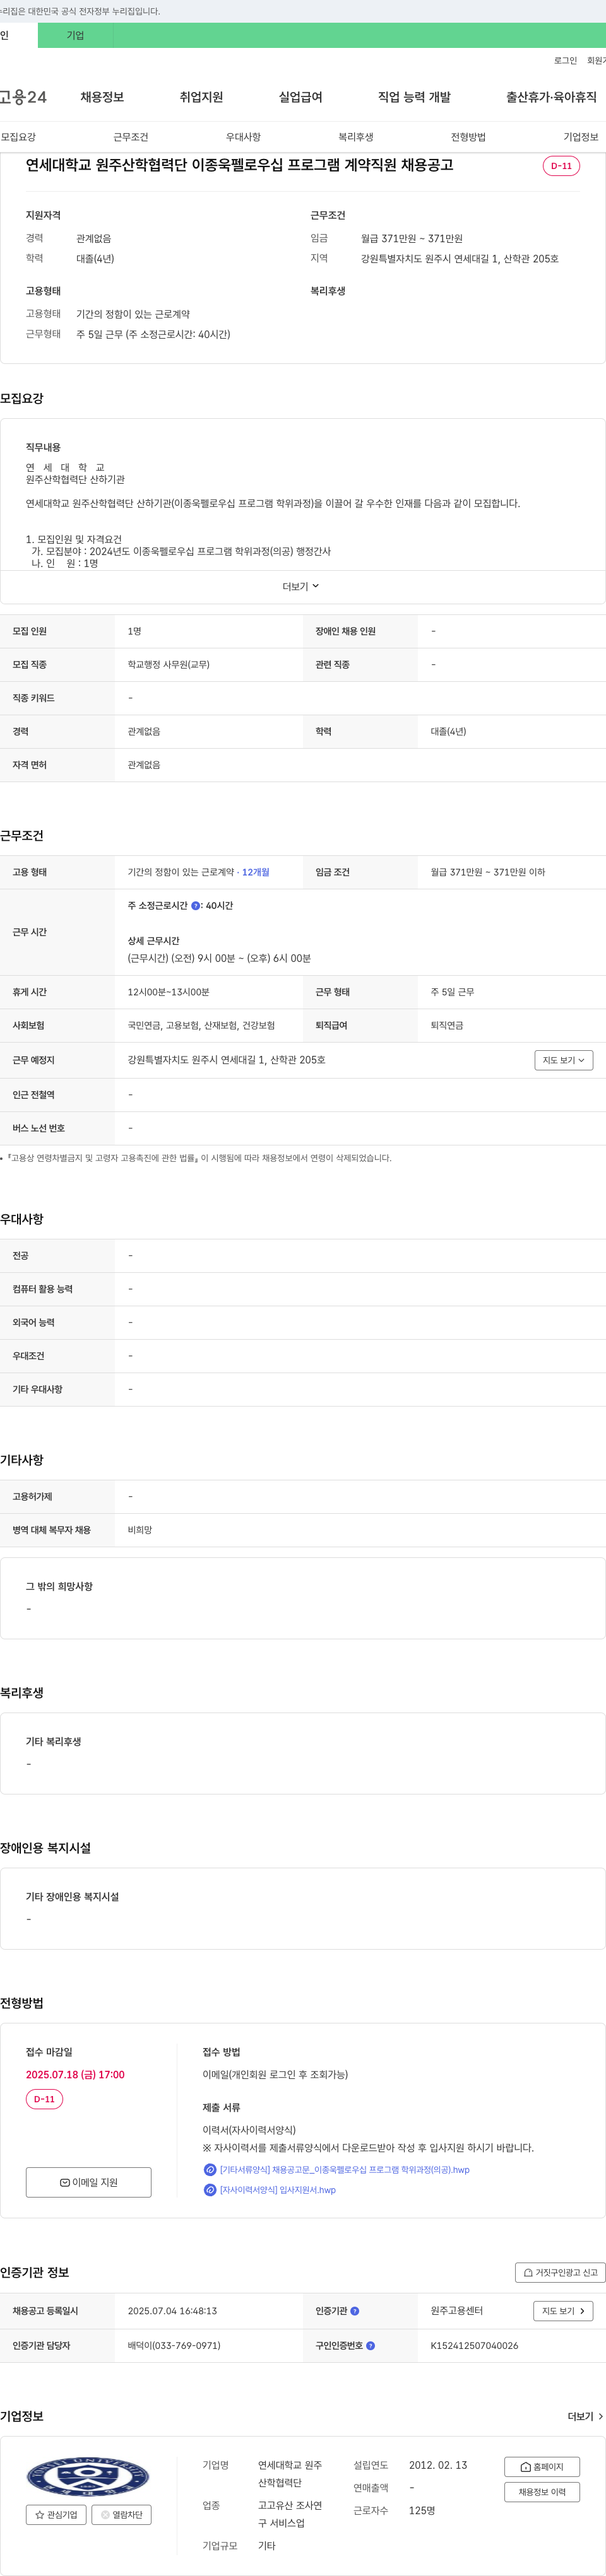This screenshot has width=606, height=2576.
Task: Report false ad via 거짓구인광고 신고
Action: tap(560, 2272)
